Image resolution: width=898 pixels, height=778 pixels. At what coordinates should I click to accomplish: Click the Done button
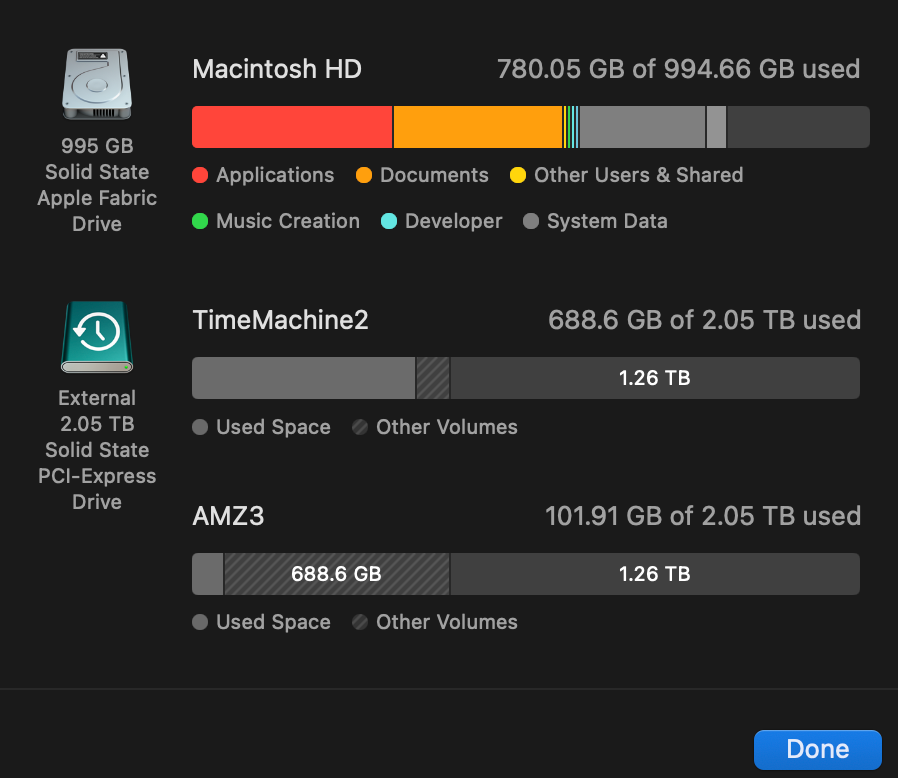pyautogui.click(x=817, y=749)
